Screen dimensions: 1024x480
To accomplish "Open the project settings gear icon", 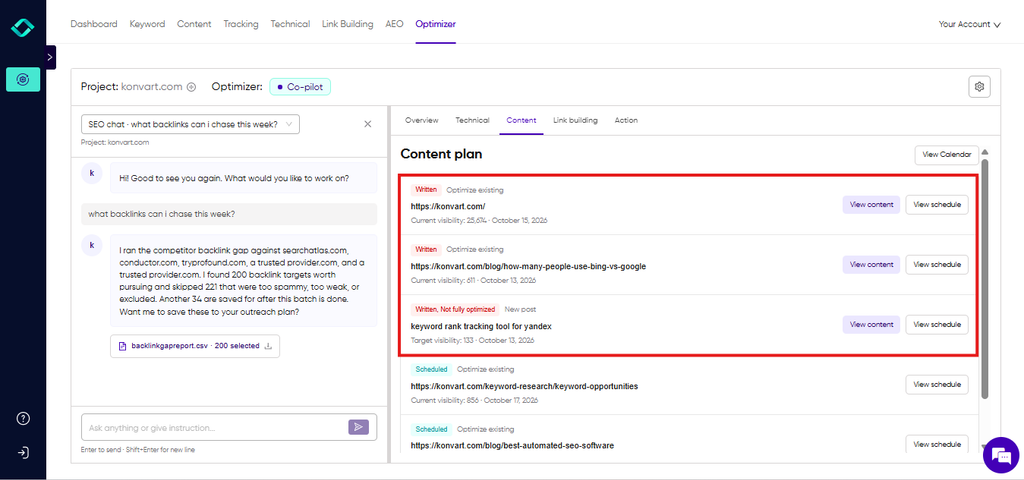I will tap(979, 86).
